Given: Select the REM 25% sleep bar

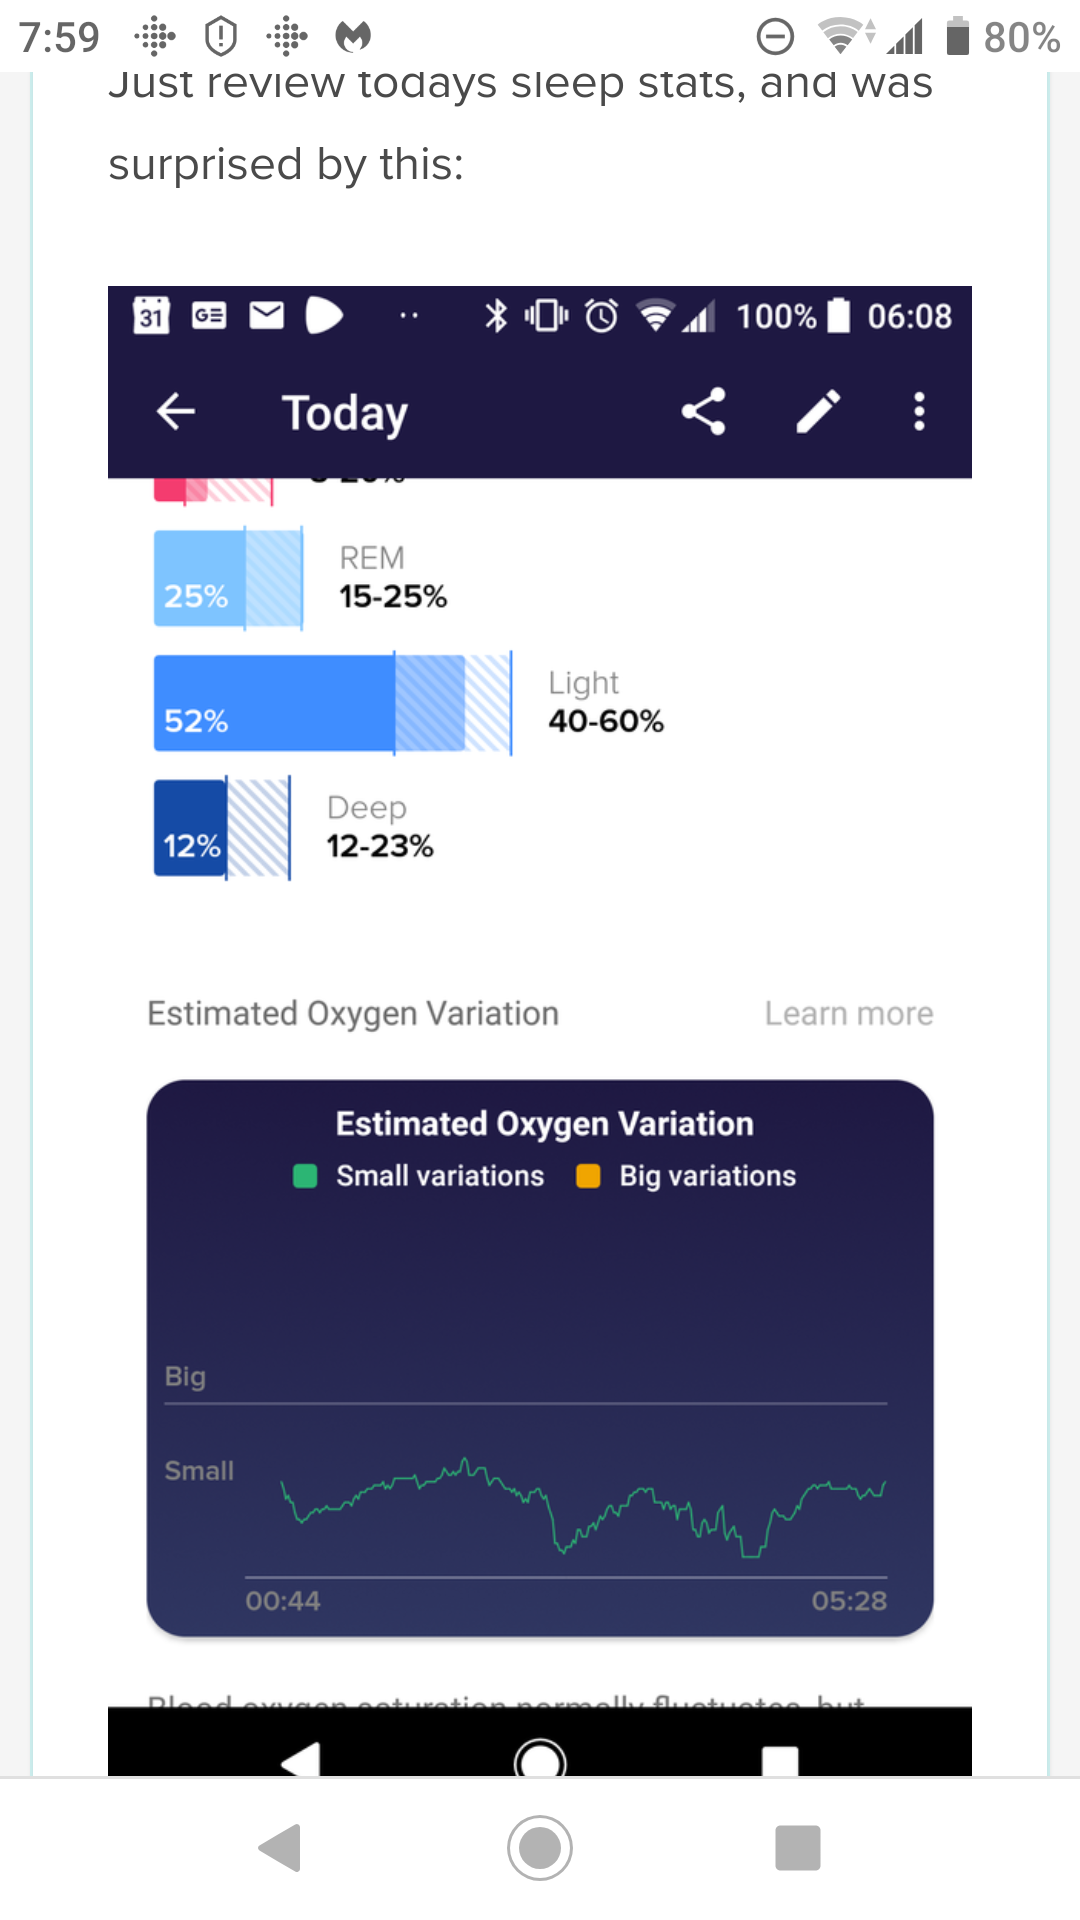Looking at the screenshot, I should pyautogui.click(x=227, y=579).
